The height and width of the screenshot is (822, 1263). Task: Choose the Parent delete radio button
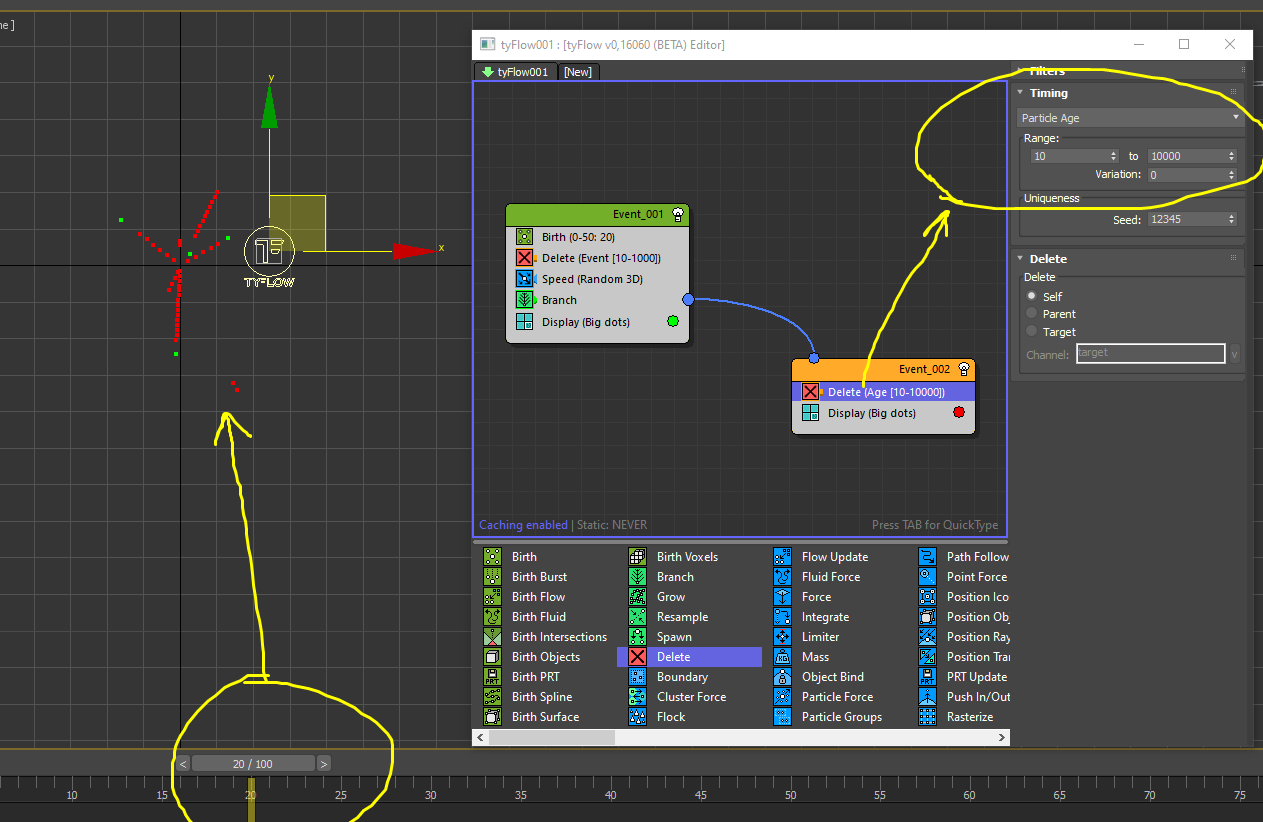[x=1032, y=314]
